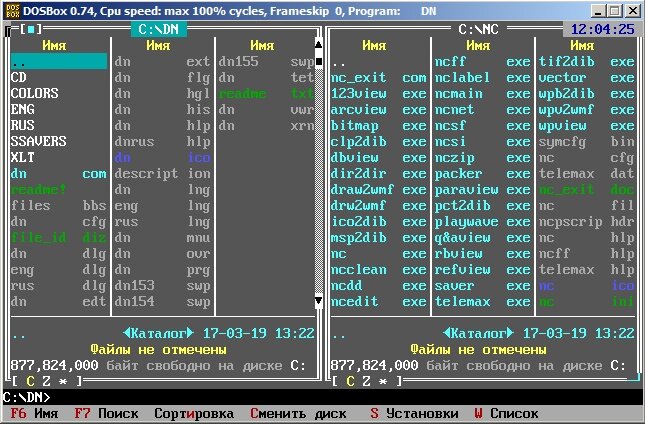This screenshot has width=645, height=424.
Task: Click the left arrow before Каталог in the C:\DN panel
Action: tap(127, 333)
